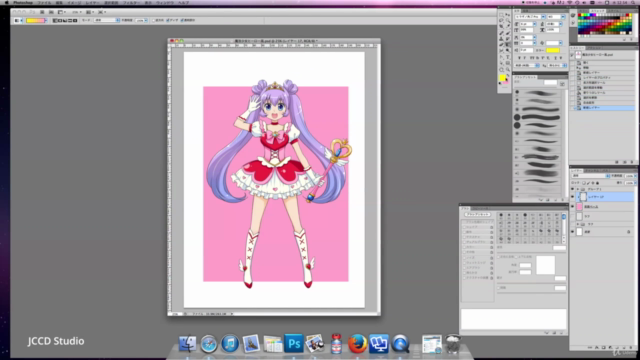Toggle the ディザ (Dither) checkbox
This screenshot has width=640, height=360.
(167, 20)
